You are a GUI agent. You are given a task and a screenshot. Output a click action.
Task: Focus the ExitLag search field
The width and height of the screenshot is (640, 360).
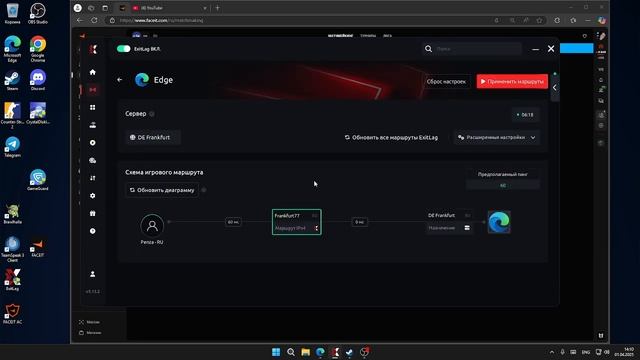point(477,49)
